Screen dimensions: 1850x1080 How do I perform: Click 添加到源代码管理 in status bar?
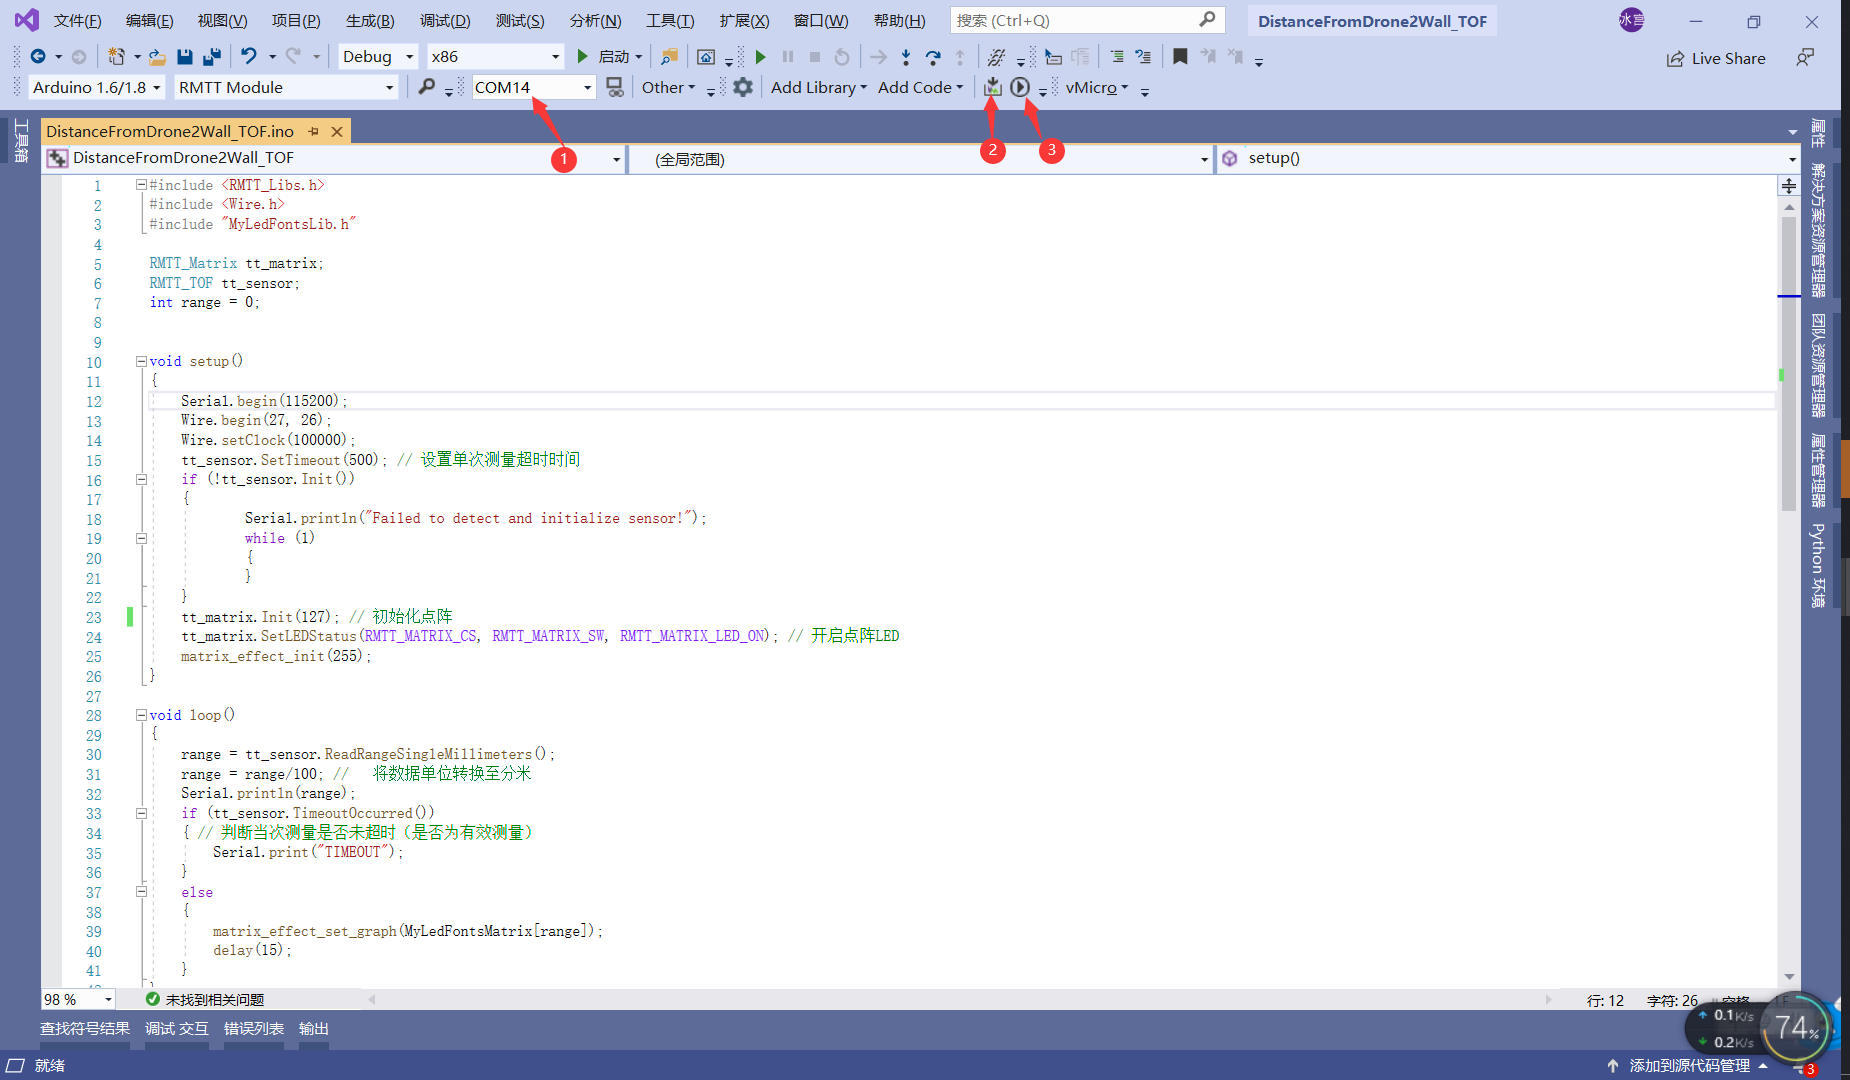tap(1689, 1065)
